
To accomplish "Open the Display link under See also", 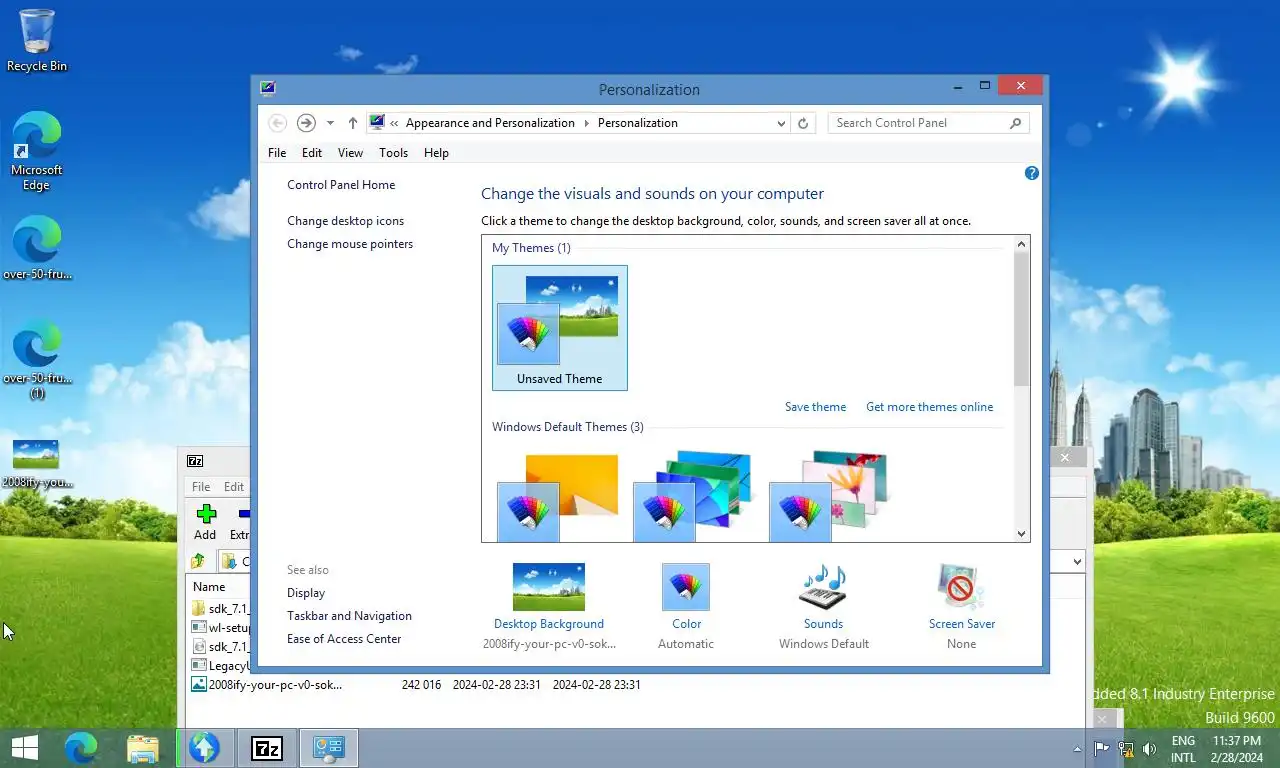I will (x=306, y=593).
